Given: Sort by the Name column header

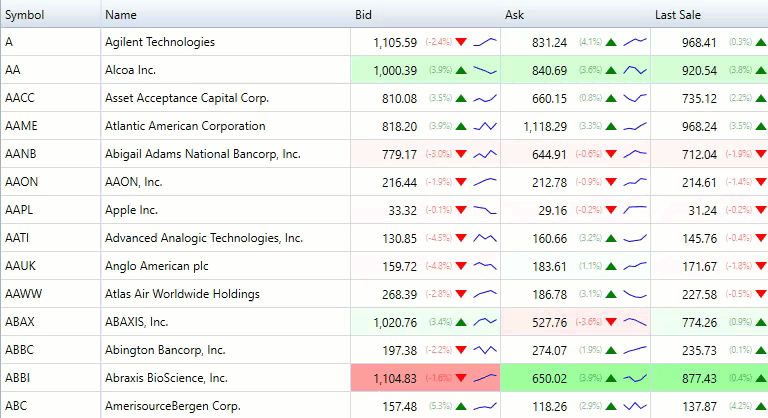Looking at the screenshot, I should (x=121, y=14).
